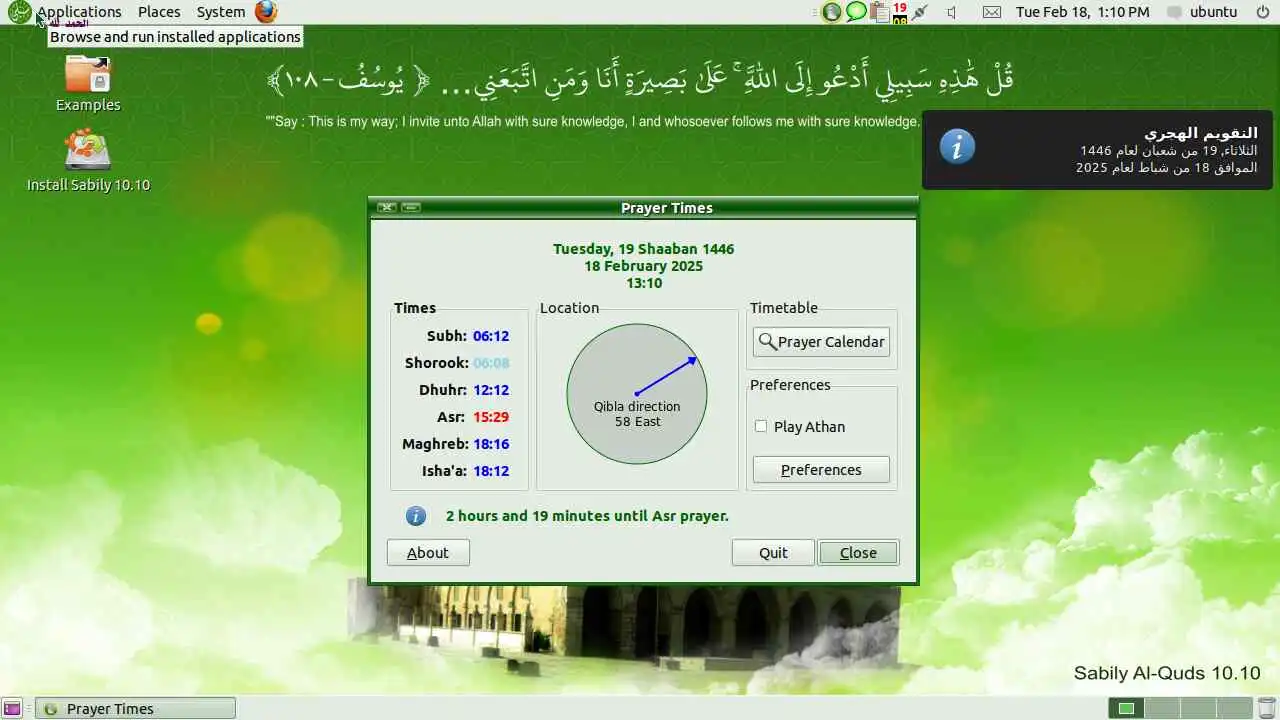Click the Subh time 06:12

491,336
